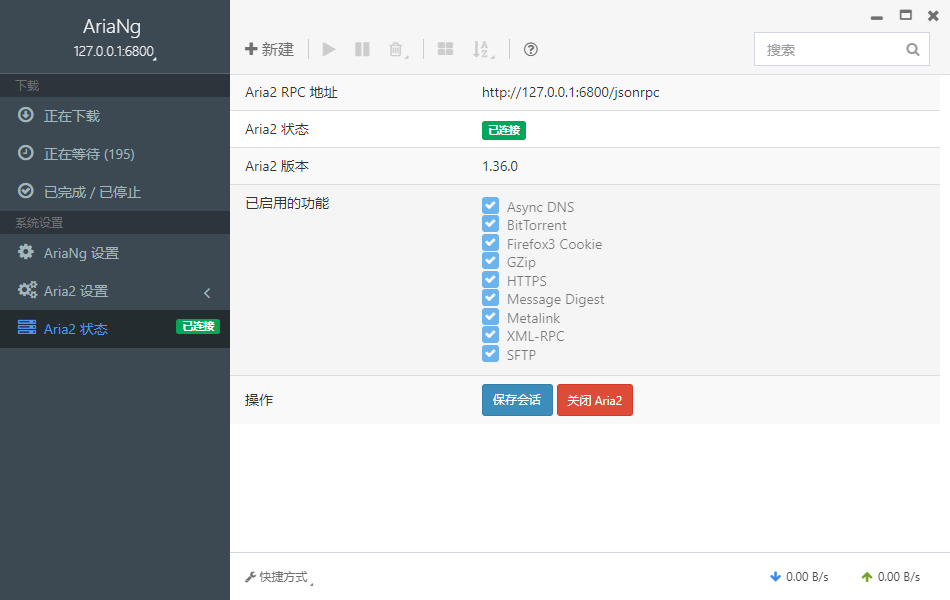Click the 搜索 search input field
The width and height of the screenshot is (950, 600).
point(830,49)
